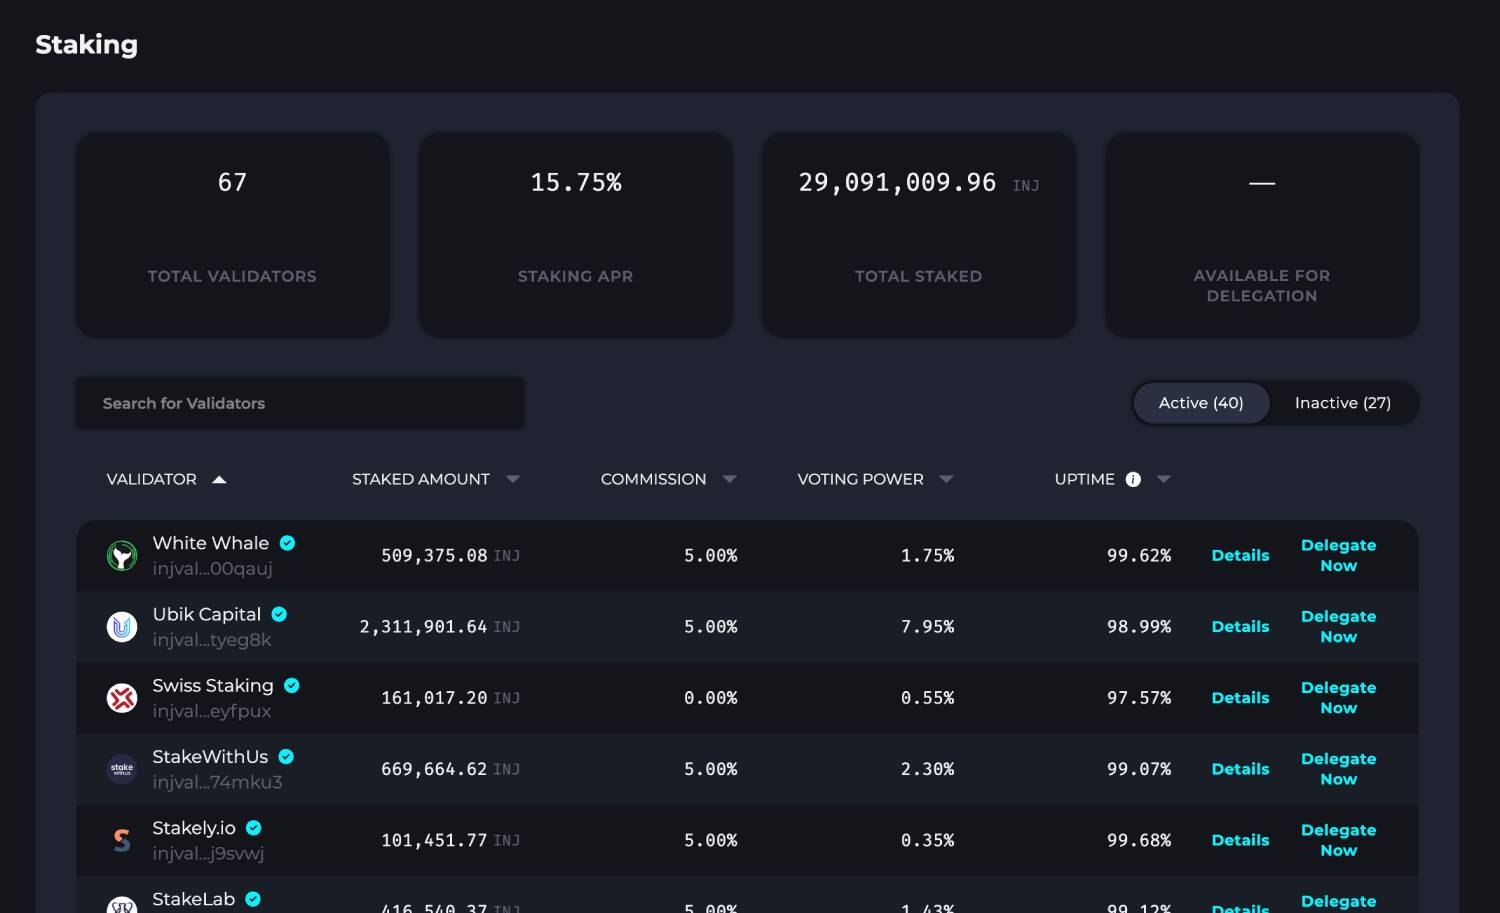Click Swiss Staking's verified checkmark badge
Viewport: 1500px width, 913px height.
coord(292,686)
